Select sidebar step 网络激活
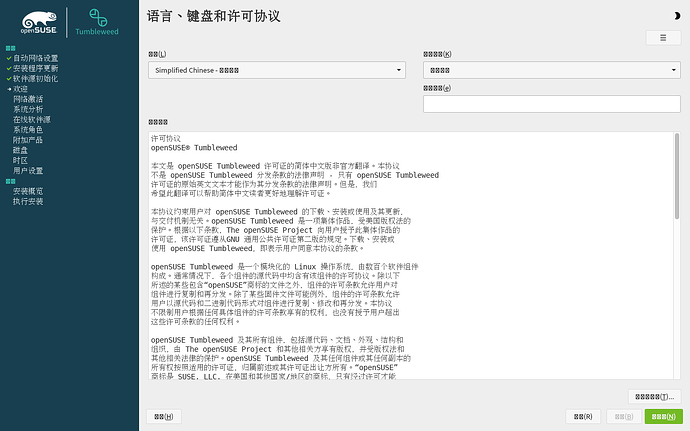 (x=28, y=99)
